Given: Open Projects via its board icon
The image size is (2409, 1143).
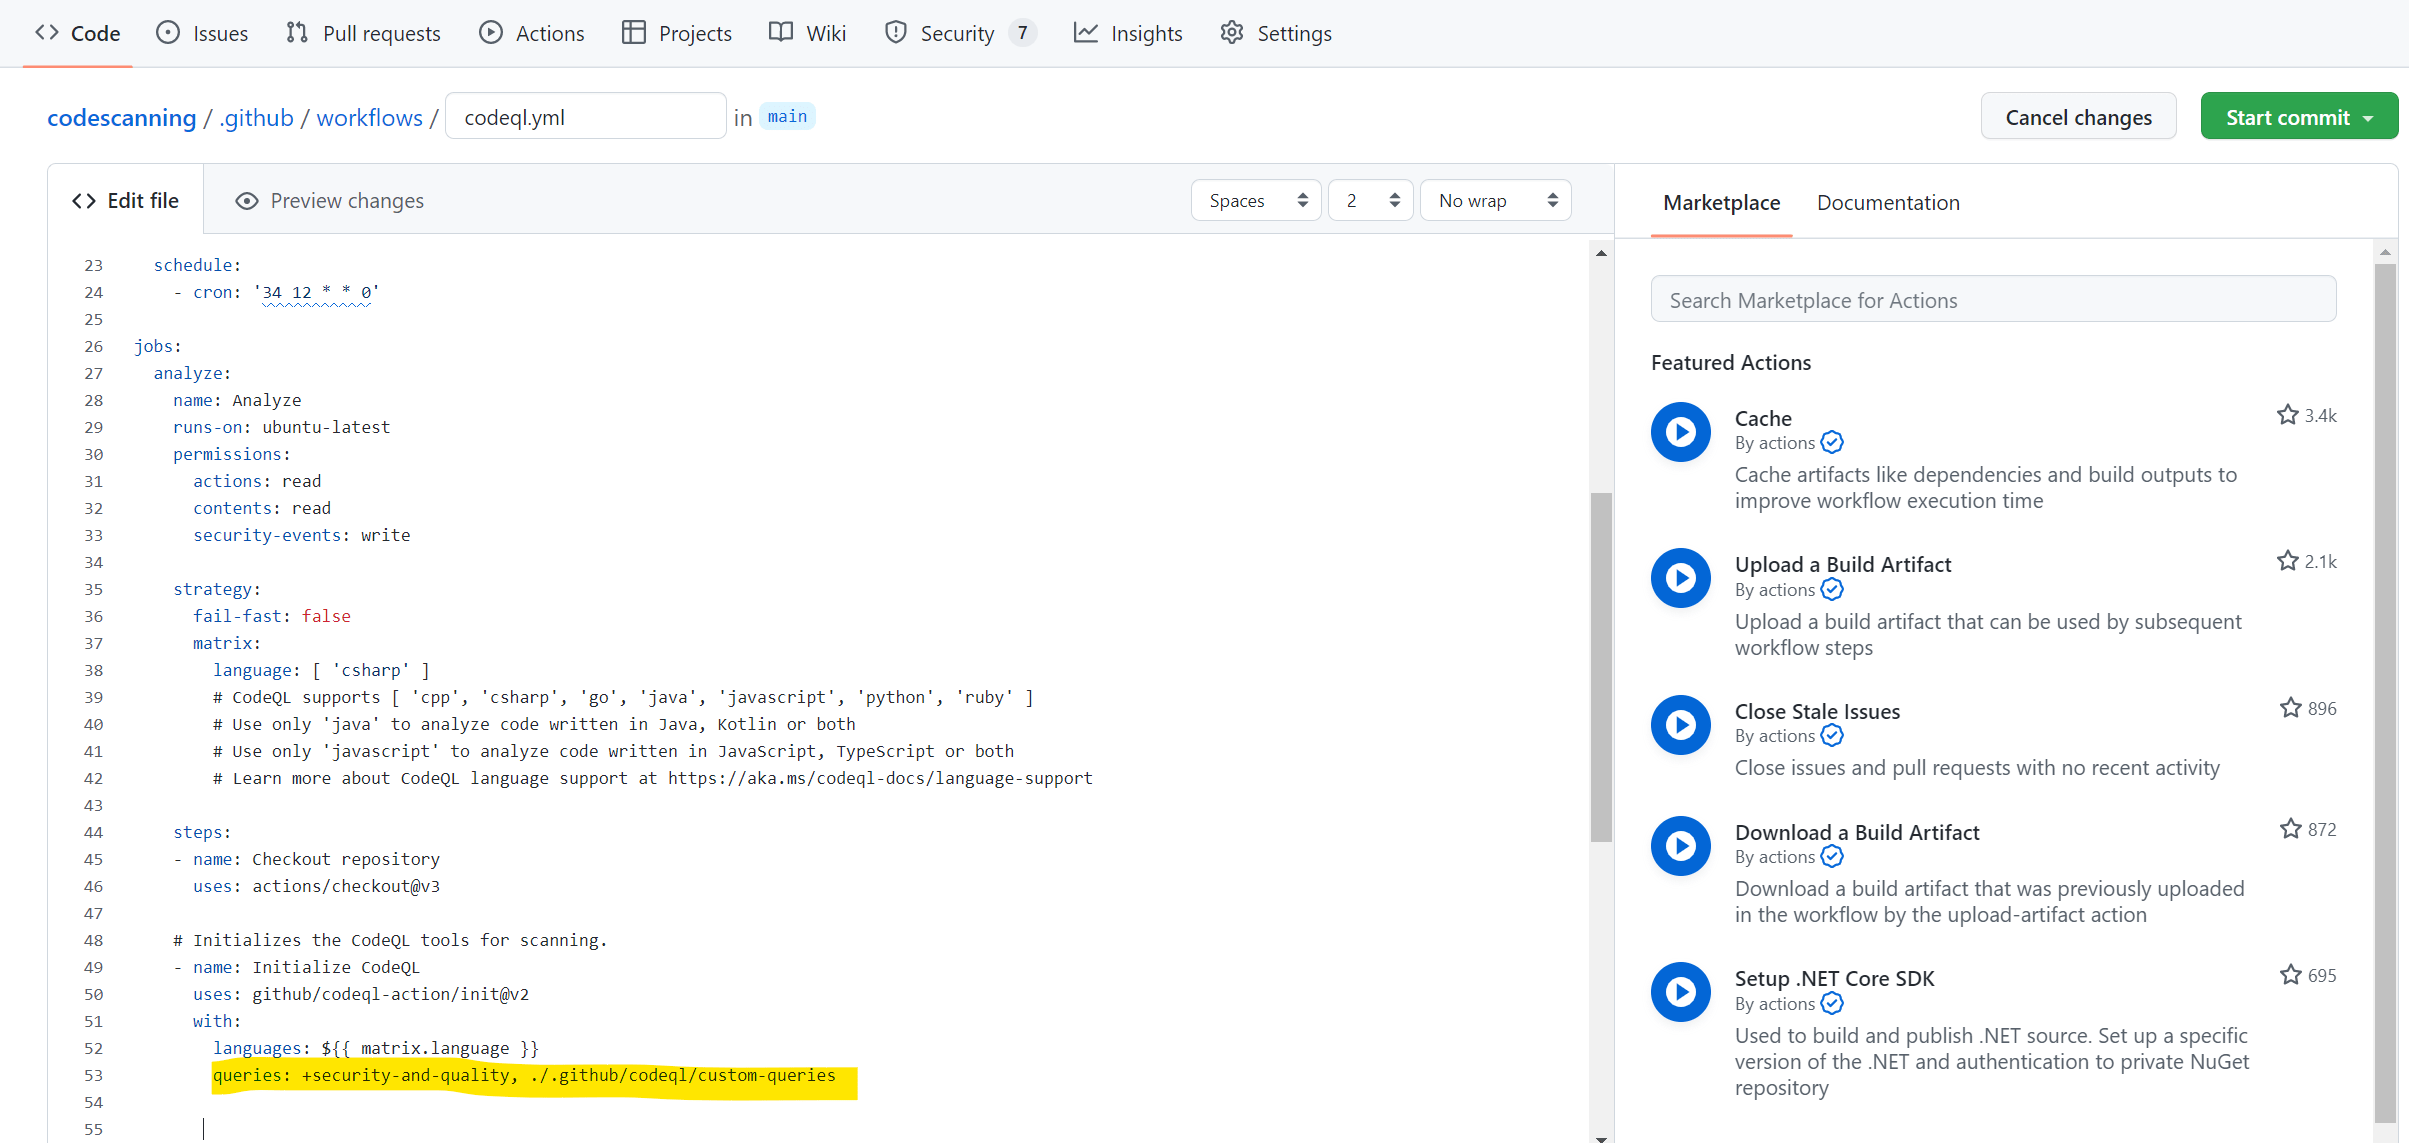Looking at the screenshot, I should [x=633, y=32].
